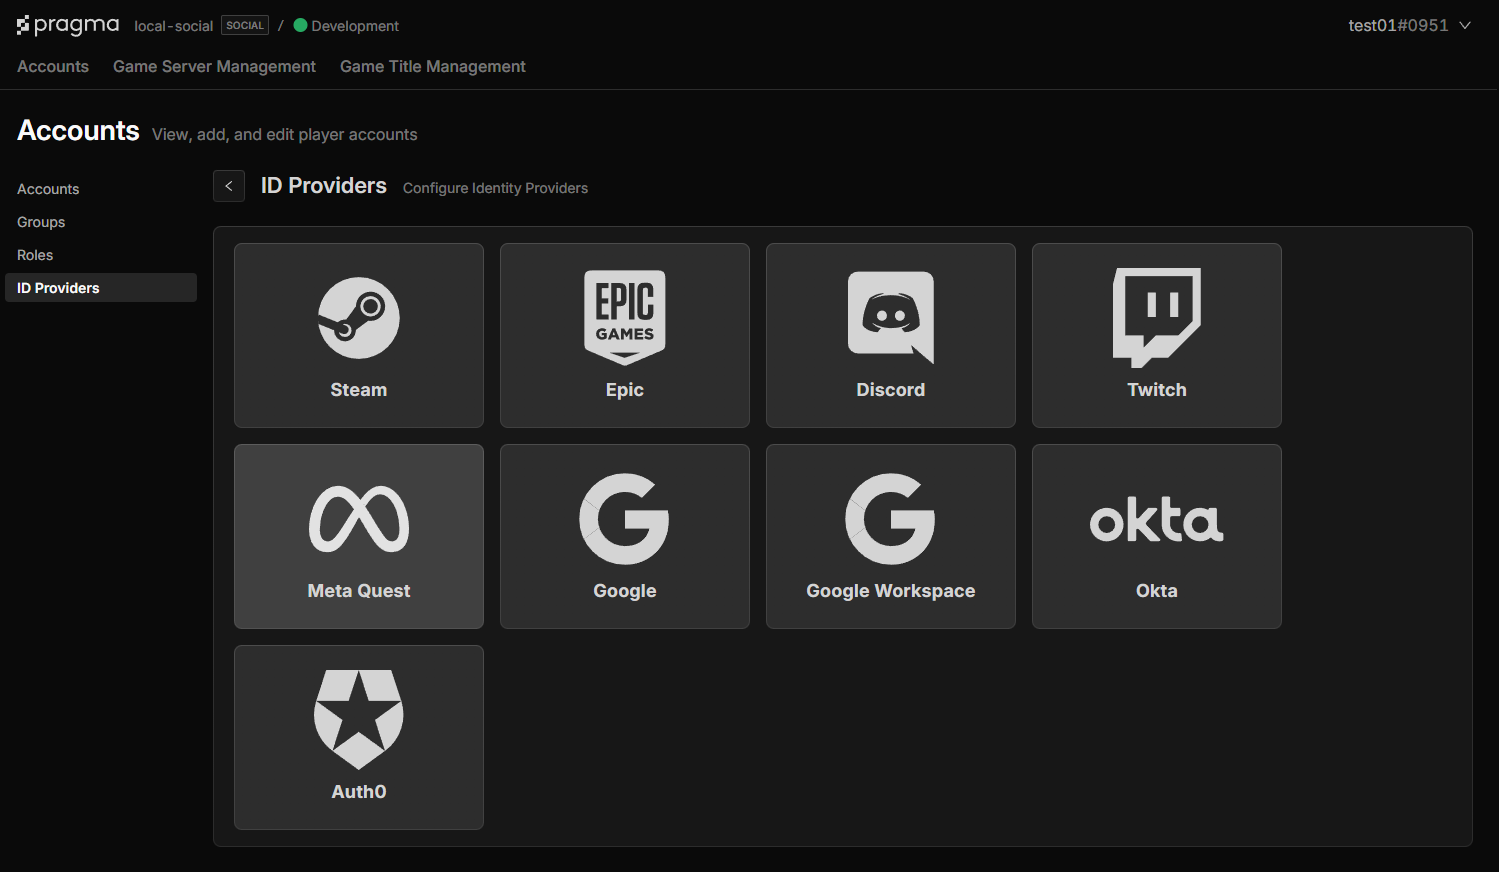Go back using the chevron button
Viewport: 1499px width, 872px height.
point(229,186)
